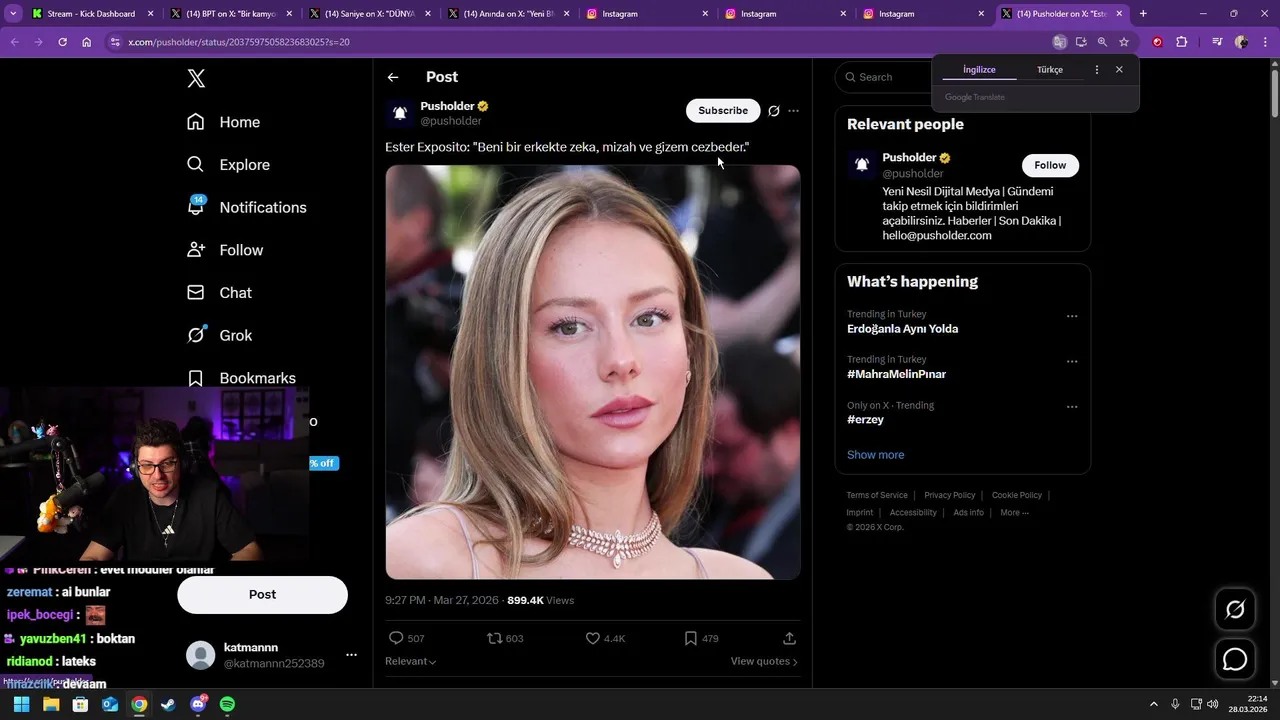Switch to the BPT on X browser tab
Screen dimensions: 1280x720
pyautogui.click(x=230, y=14)
